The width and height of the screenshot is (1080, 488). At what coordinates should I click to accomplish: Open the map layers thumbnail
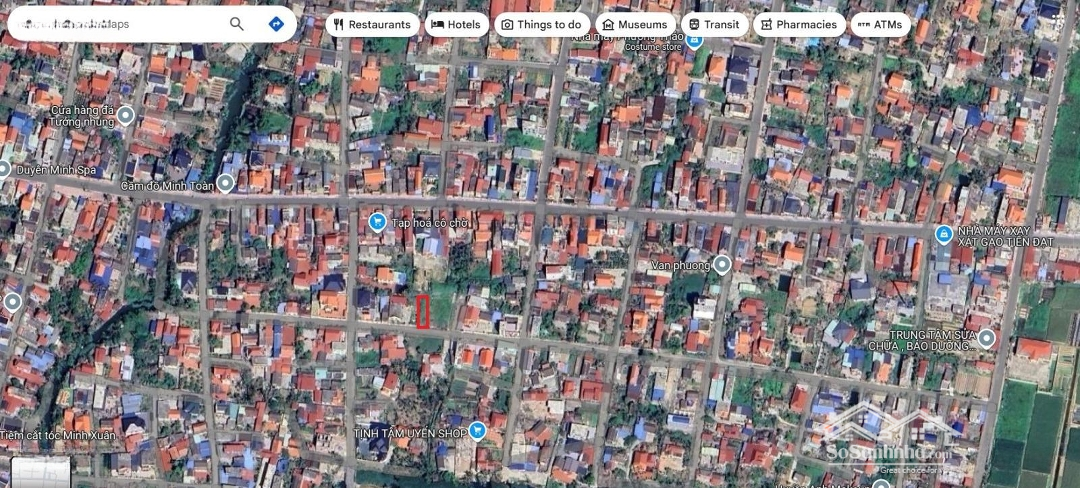(x=40, y=472)
